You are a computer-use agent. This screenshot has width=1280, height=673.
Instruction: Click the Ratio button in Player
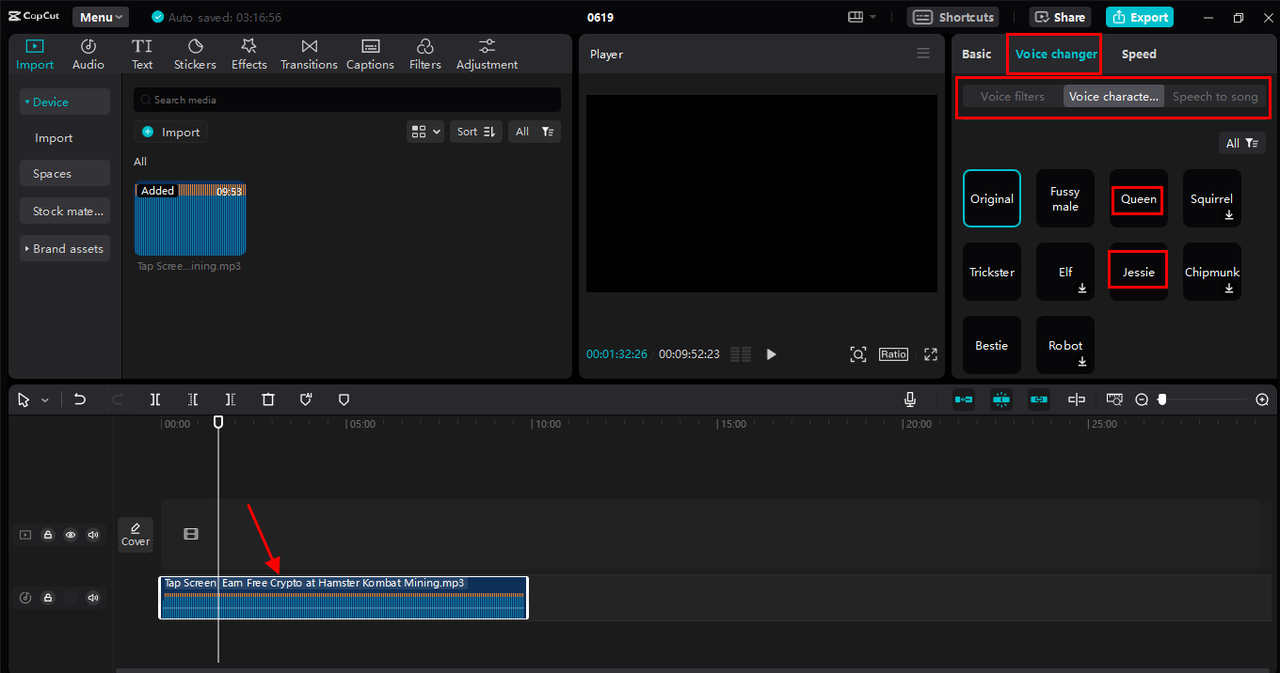point(893,354)
